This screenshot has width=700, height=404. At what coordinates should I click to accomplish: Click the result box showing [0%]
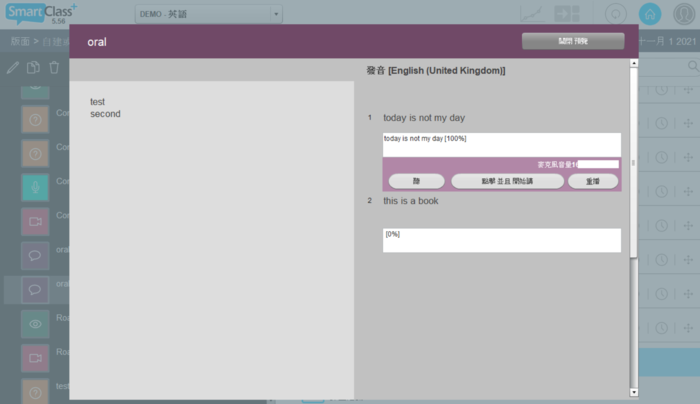pos(501,240)
